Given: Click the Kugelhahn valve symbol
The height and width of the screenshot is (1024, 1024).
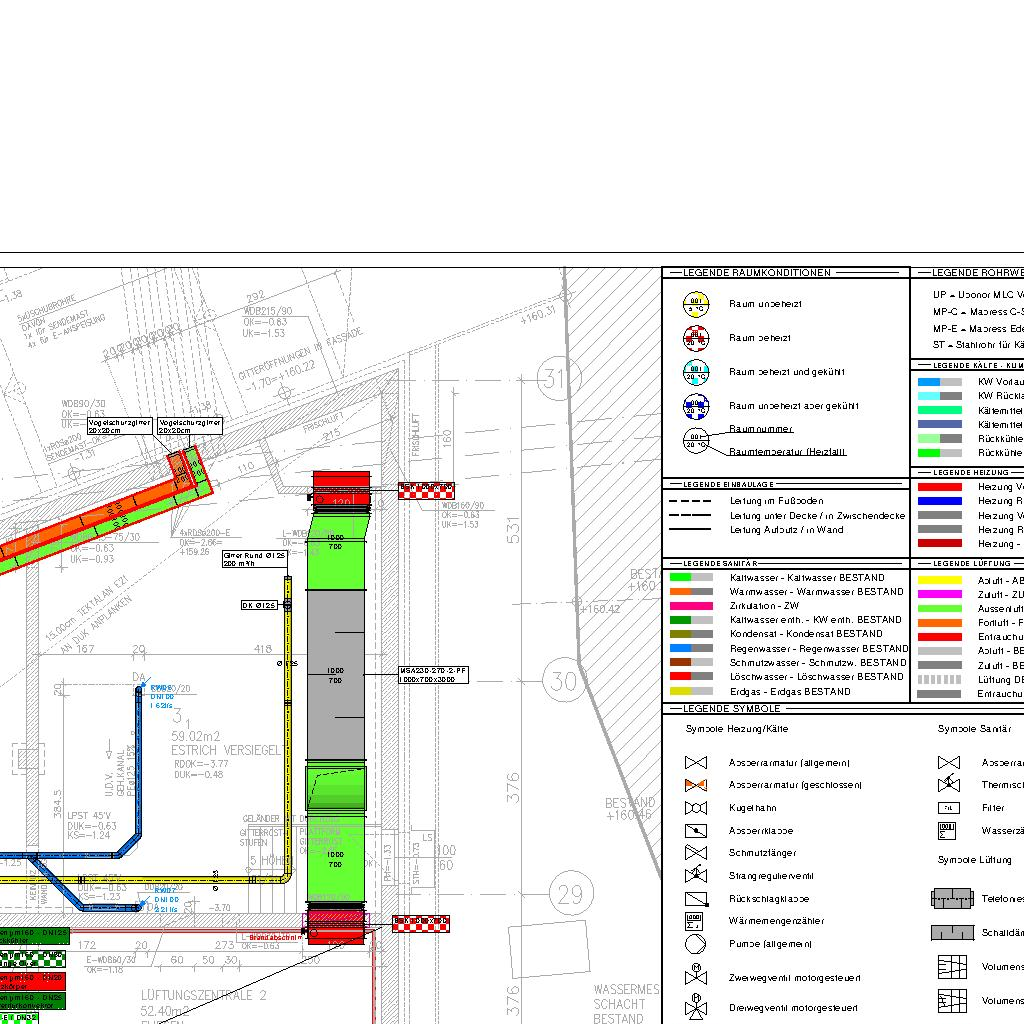Looking at the screenshot, I should (696, 808).
